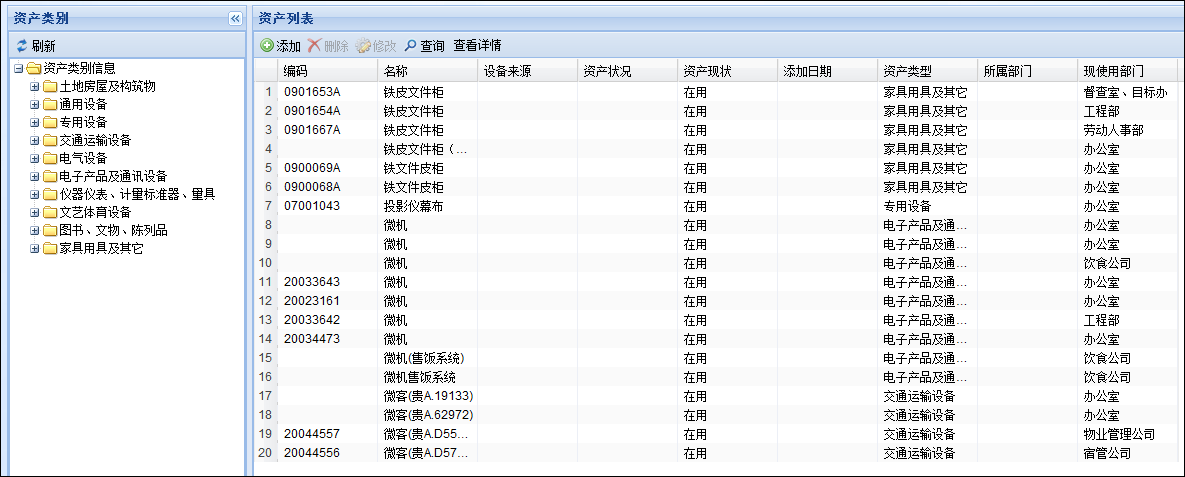Image resolution: width=1185 pixels, height=477 pixels.
Task: Expand the 电气设备 tree node
Action: tap(34, 159)
